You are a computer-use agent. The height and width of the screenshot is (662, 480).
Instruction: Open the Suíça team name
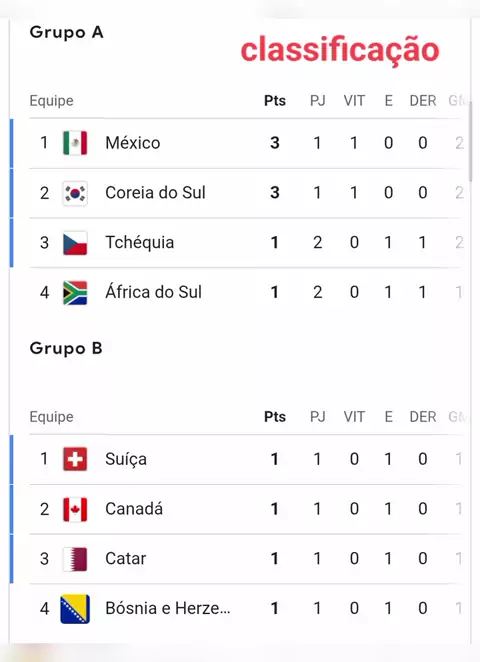(126, 459)
